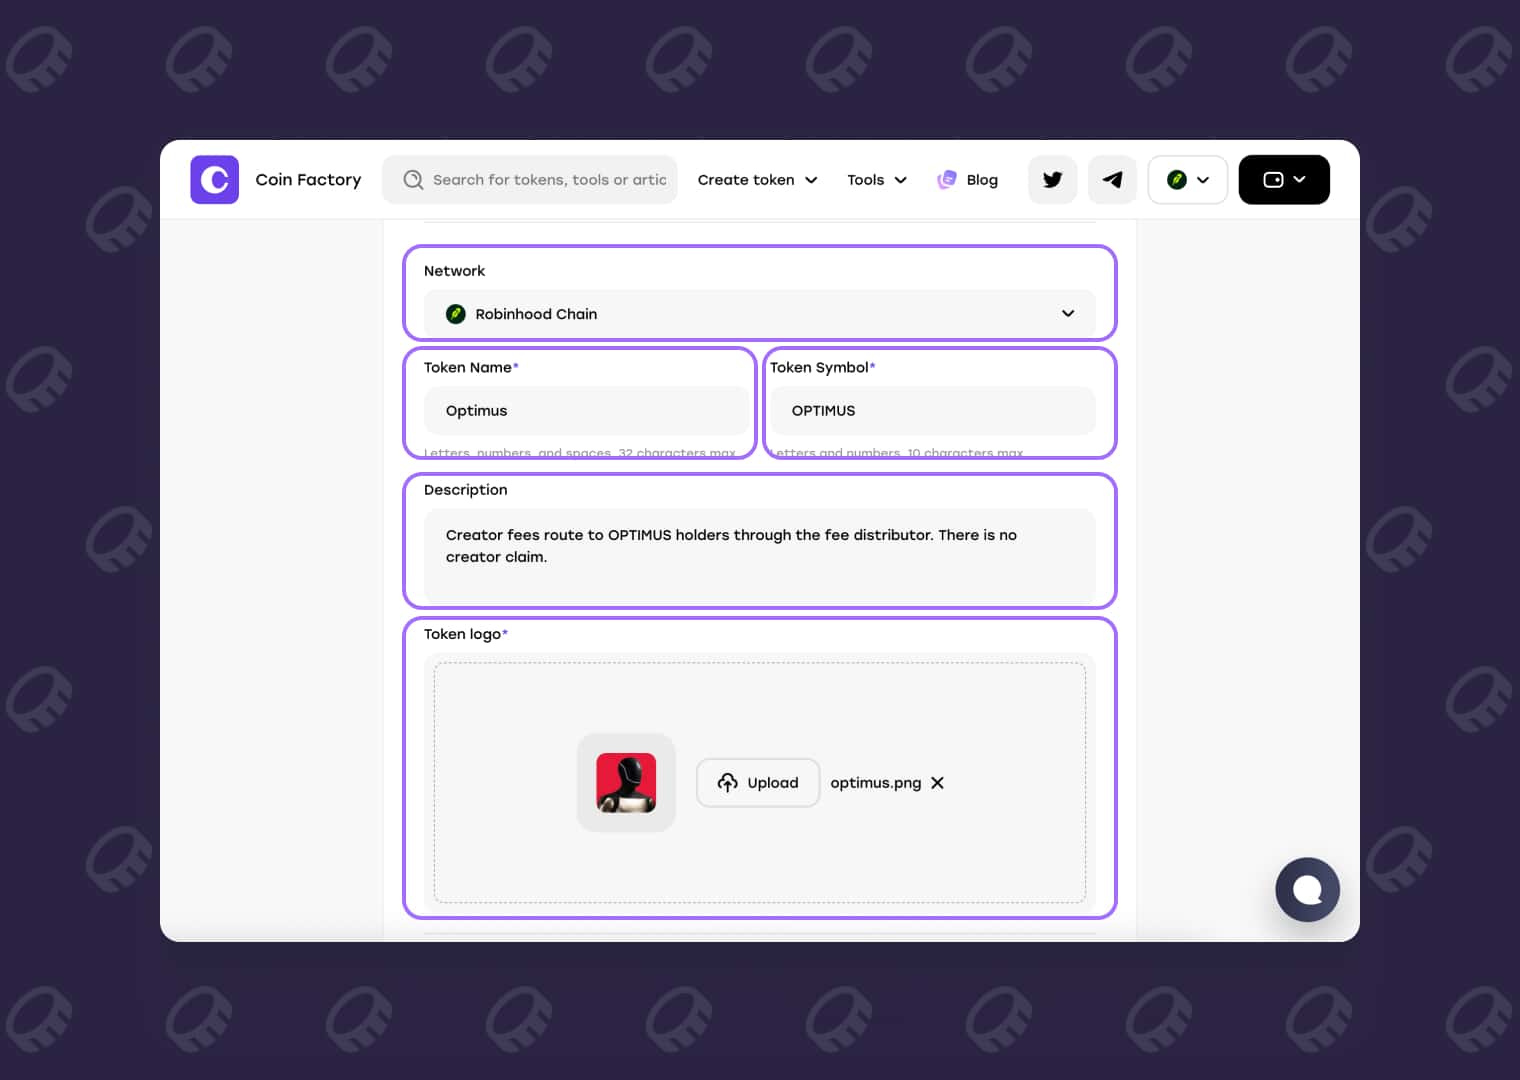Click the search magnifier icon
Viewport: 1520px width, 1080px height.
click(413, 180)
